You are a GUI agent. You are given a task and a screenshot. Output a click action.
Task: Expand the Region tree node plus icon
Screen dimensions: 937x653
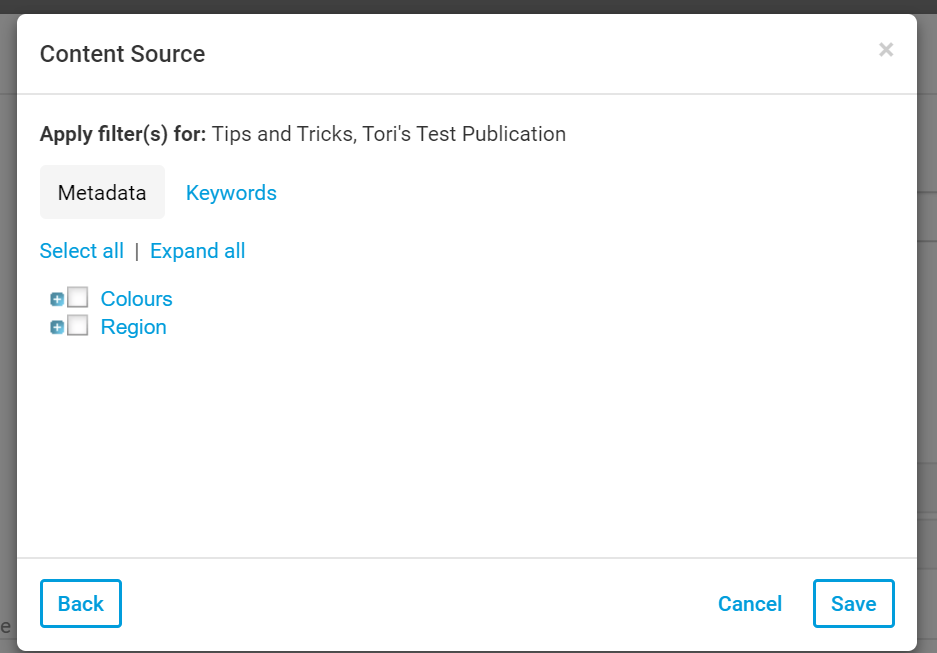(57, 327)
